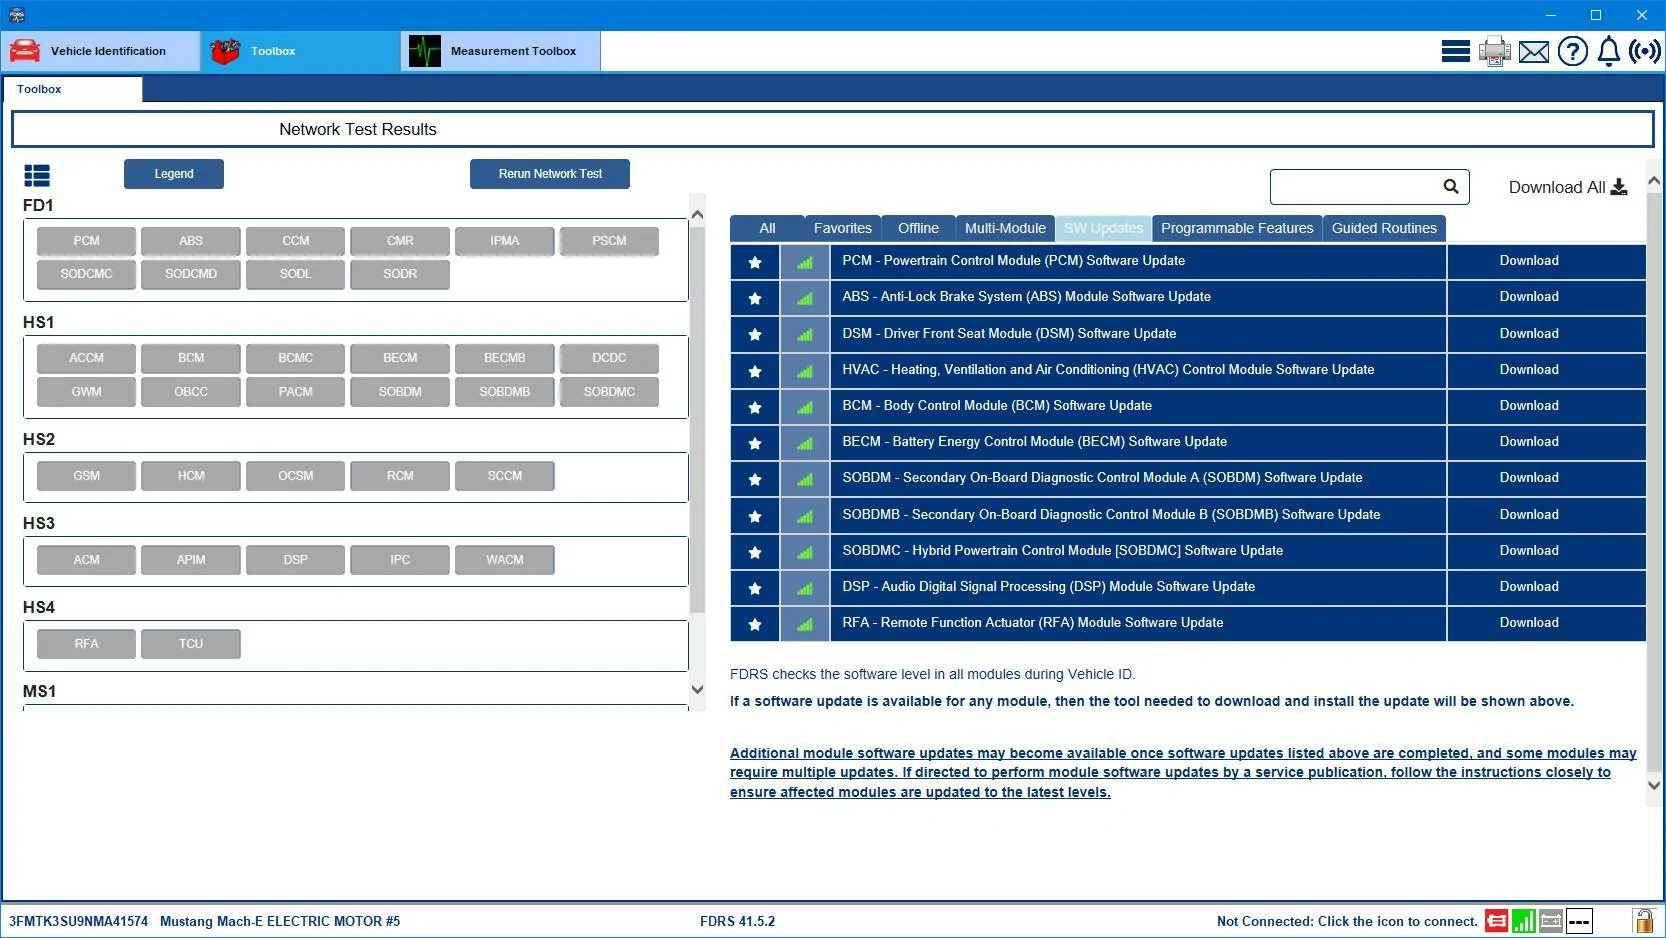Click the magnifier search icon
Image resolution: width=1666 pixels, height=938 pixels.
click(1451, 186)
